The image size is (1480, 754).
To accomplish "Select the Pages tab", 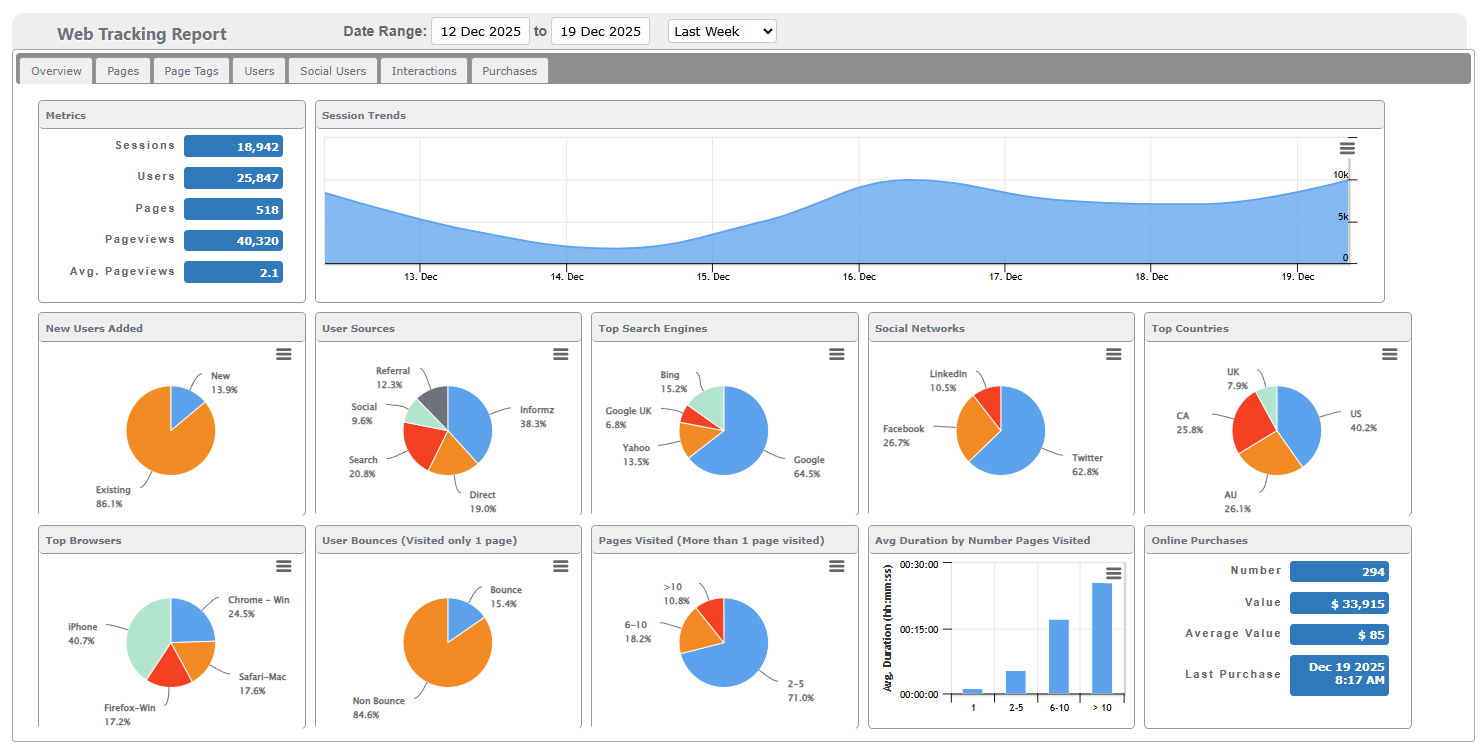I will coord(122,70).
